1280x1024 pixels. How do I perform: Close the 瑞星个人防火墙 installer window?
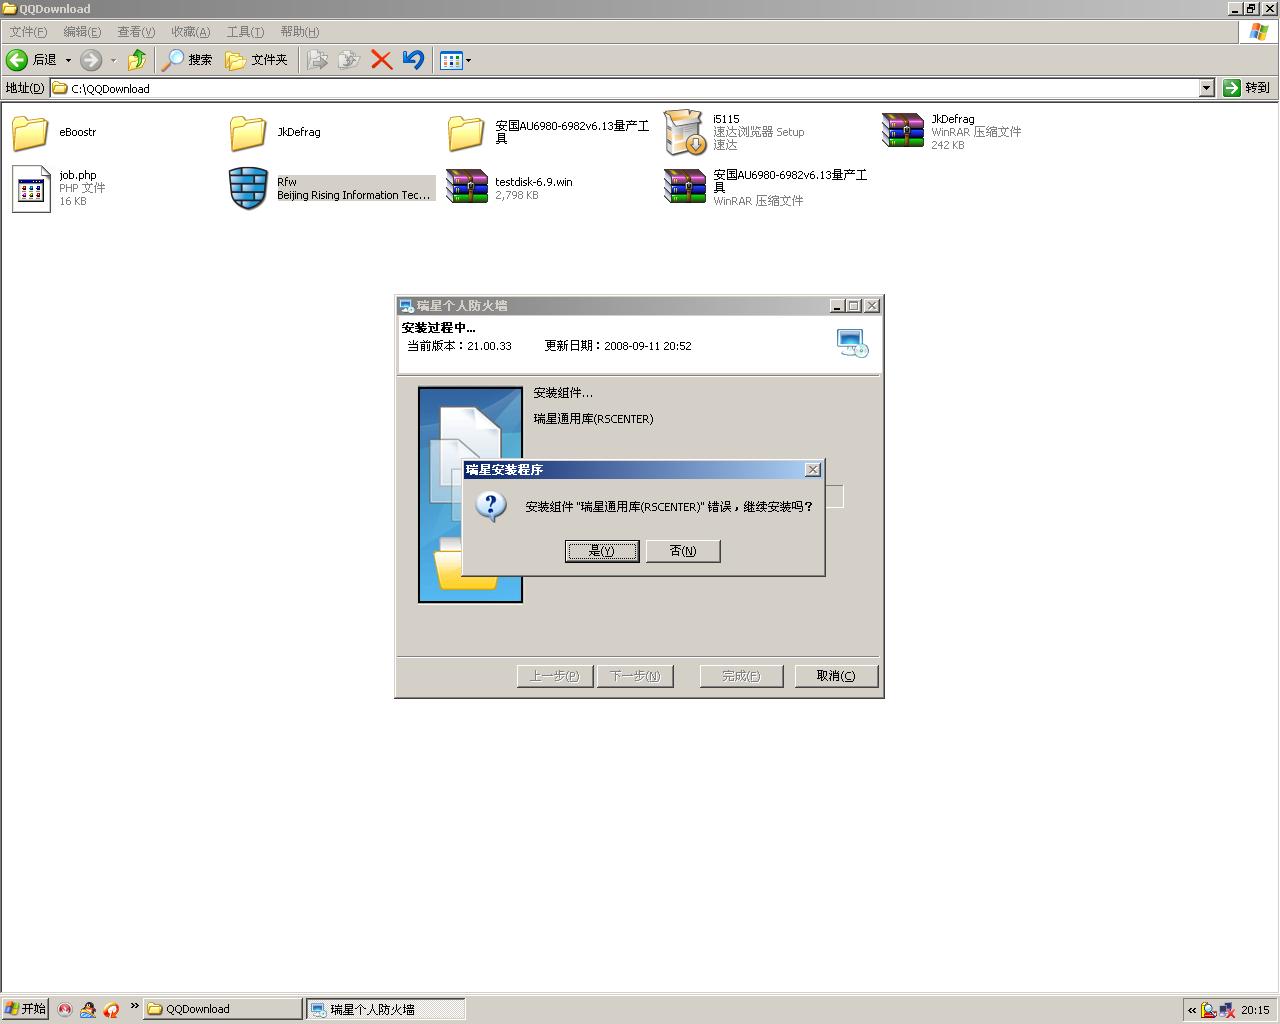[x=872, y=306]
